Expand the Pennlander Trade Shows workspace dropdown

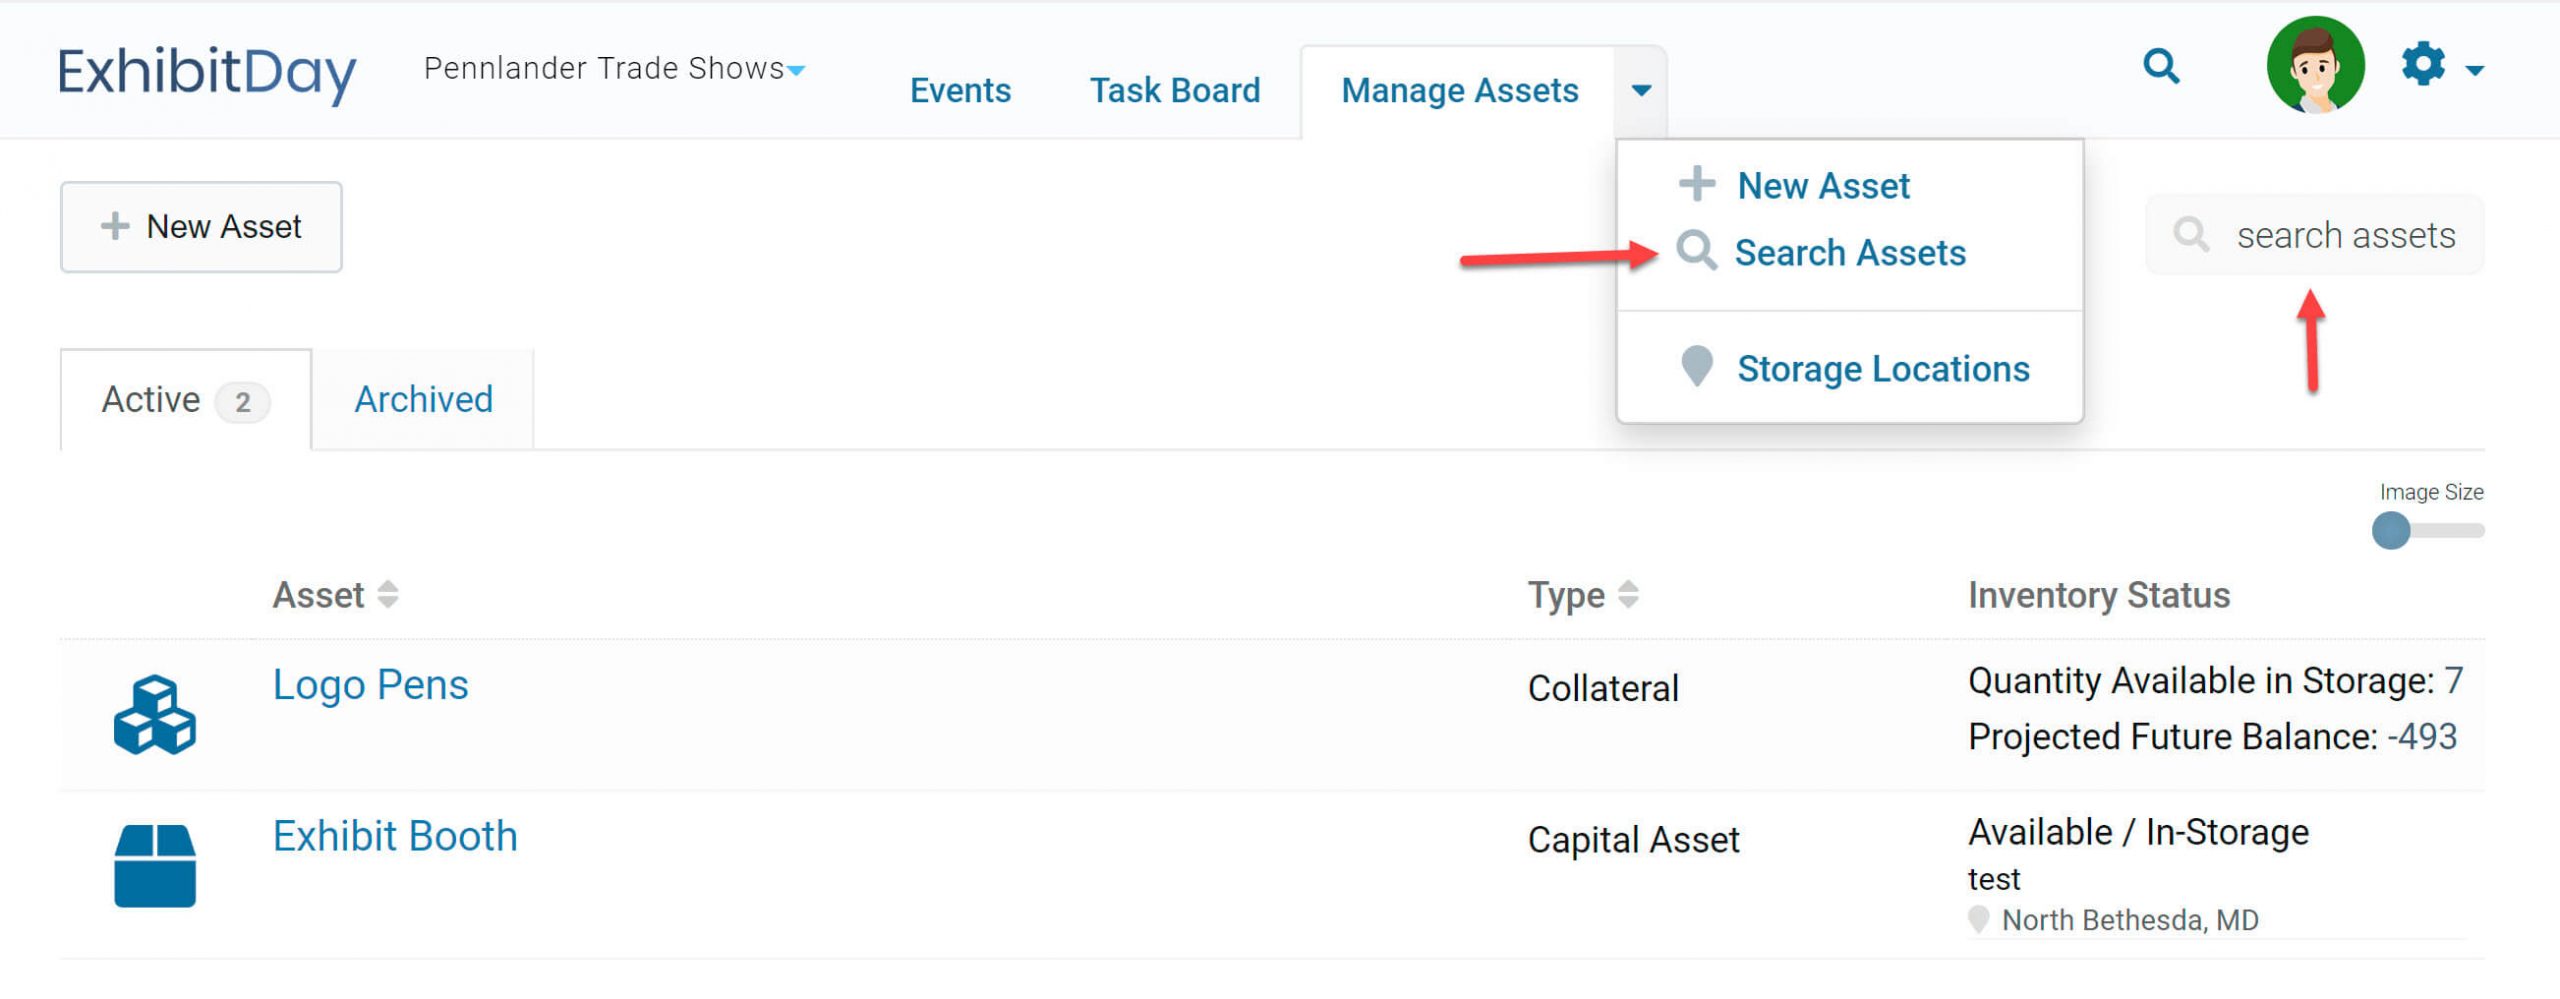click(796, 70)
